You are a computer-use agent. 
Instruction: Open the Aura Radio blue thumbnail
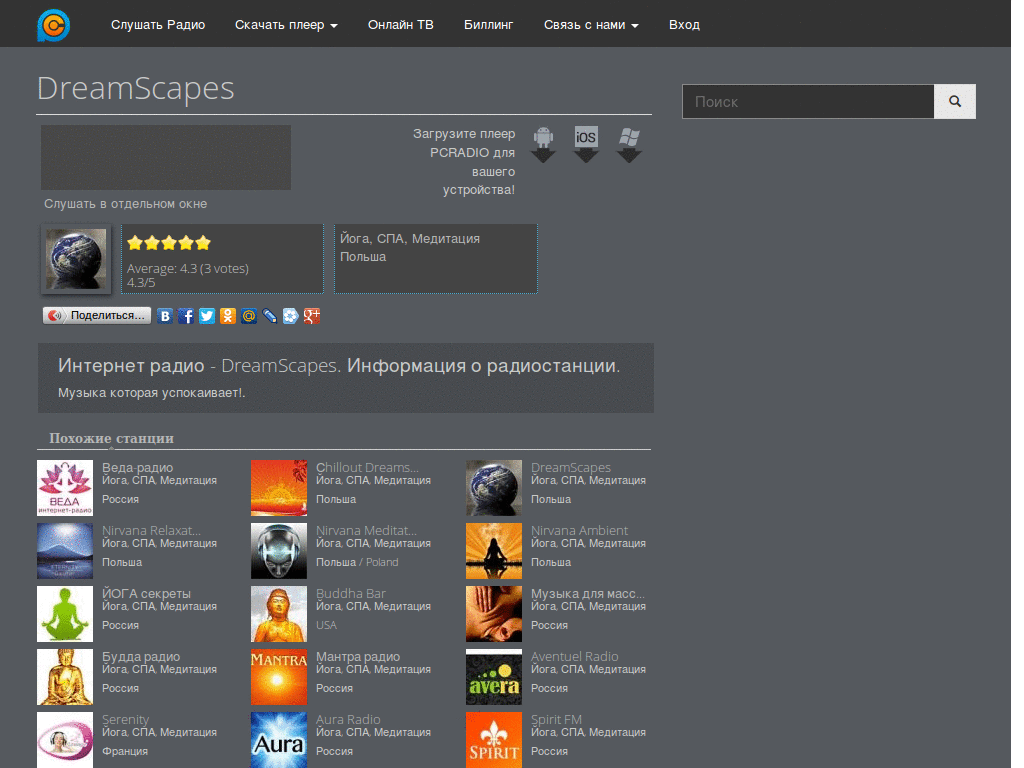(279, 740)
